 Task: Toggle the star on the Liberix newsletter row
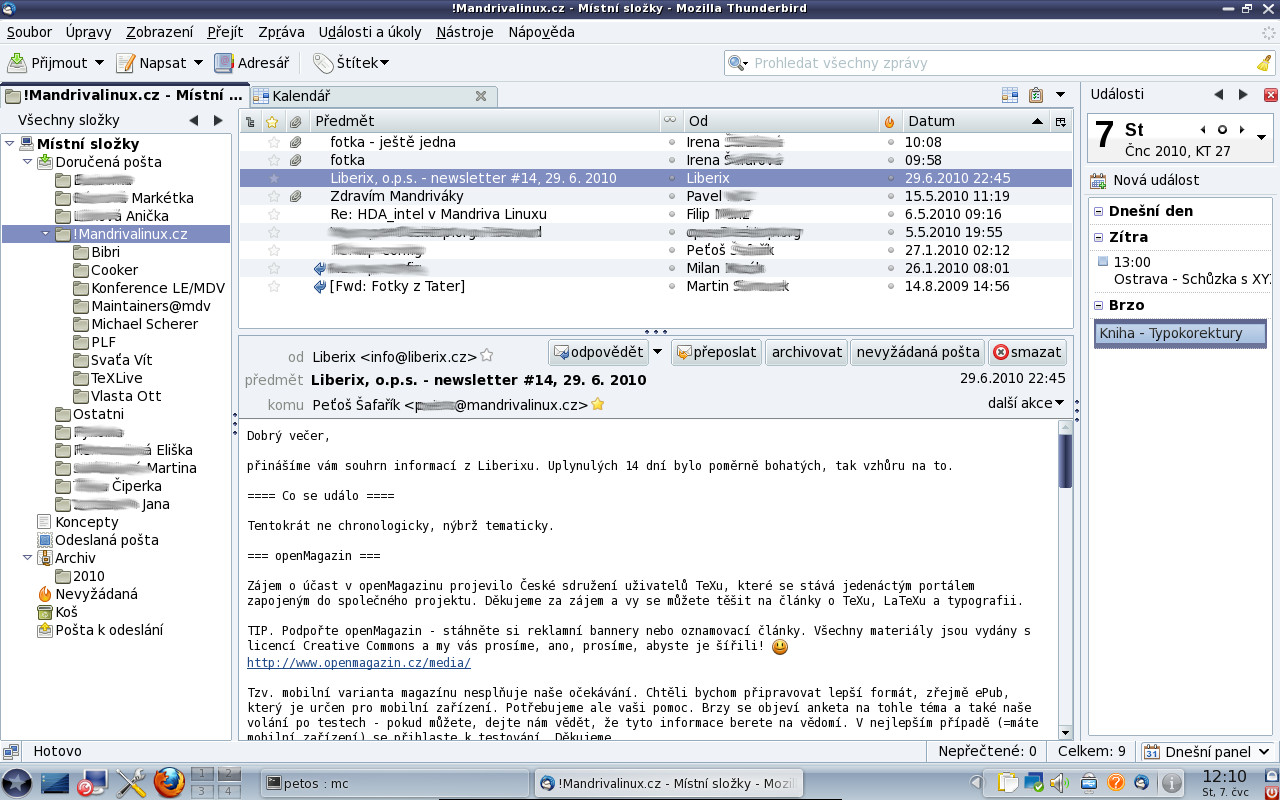click(x=274, y=178)
